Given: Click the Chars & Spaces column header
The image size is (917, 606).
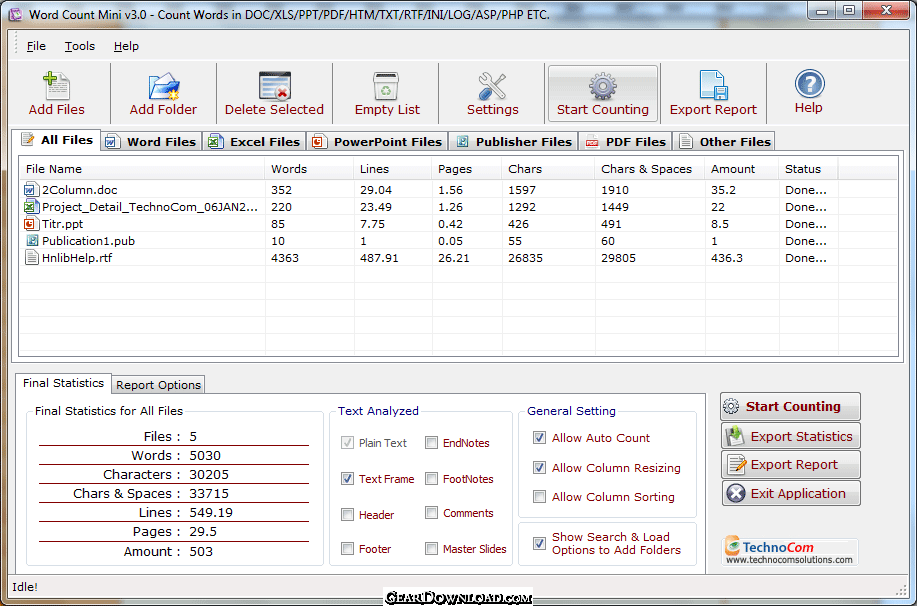Looking at the screenshot, I should point(650,169).
